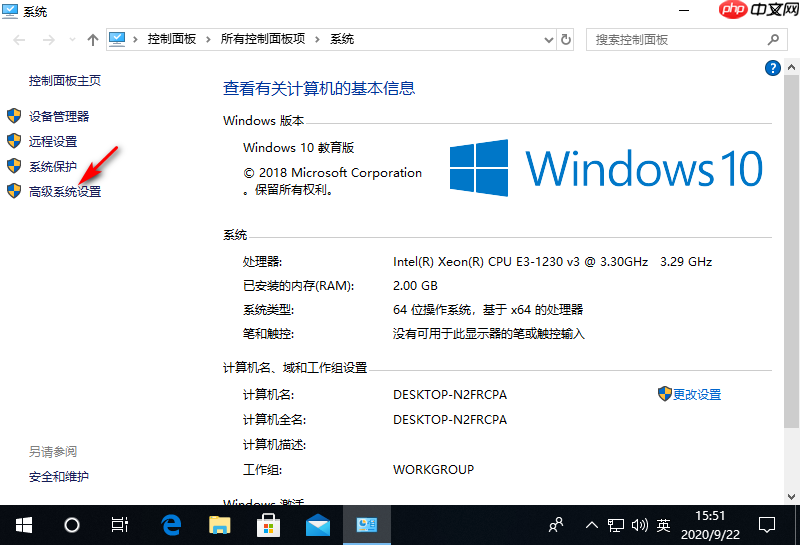Click shield icon next to 系统保护

[x=14, y=166]
